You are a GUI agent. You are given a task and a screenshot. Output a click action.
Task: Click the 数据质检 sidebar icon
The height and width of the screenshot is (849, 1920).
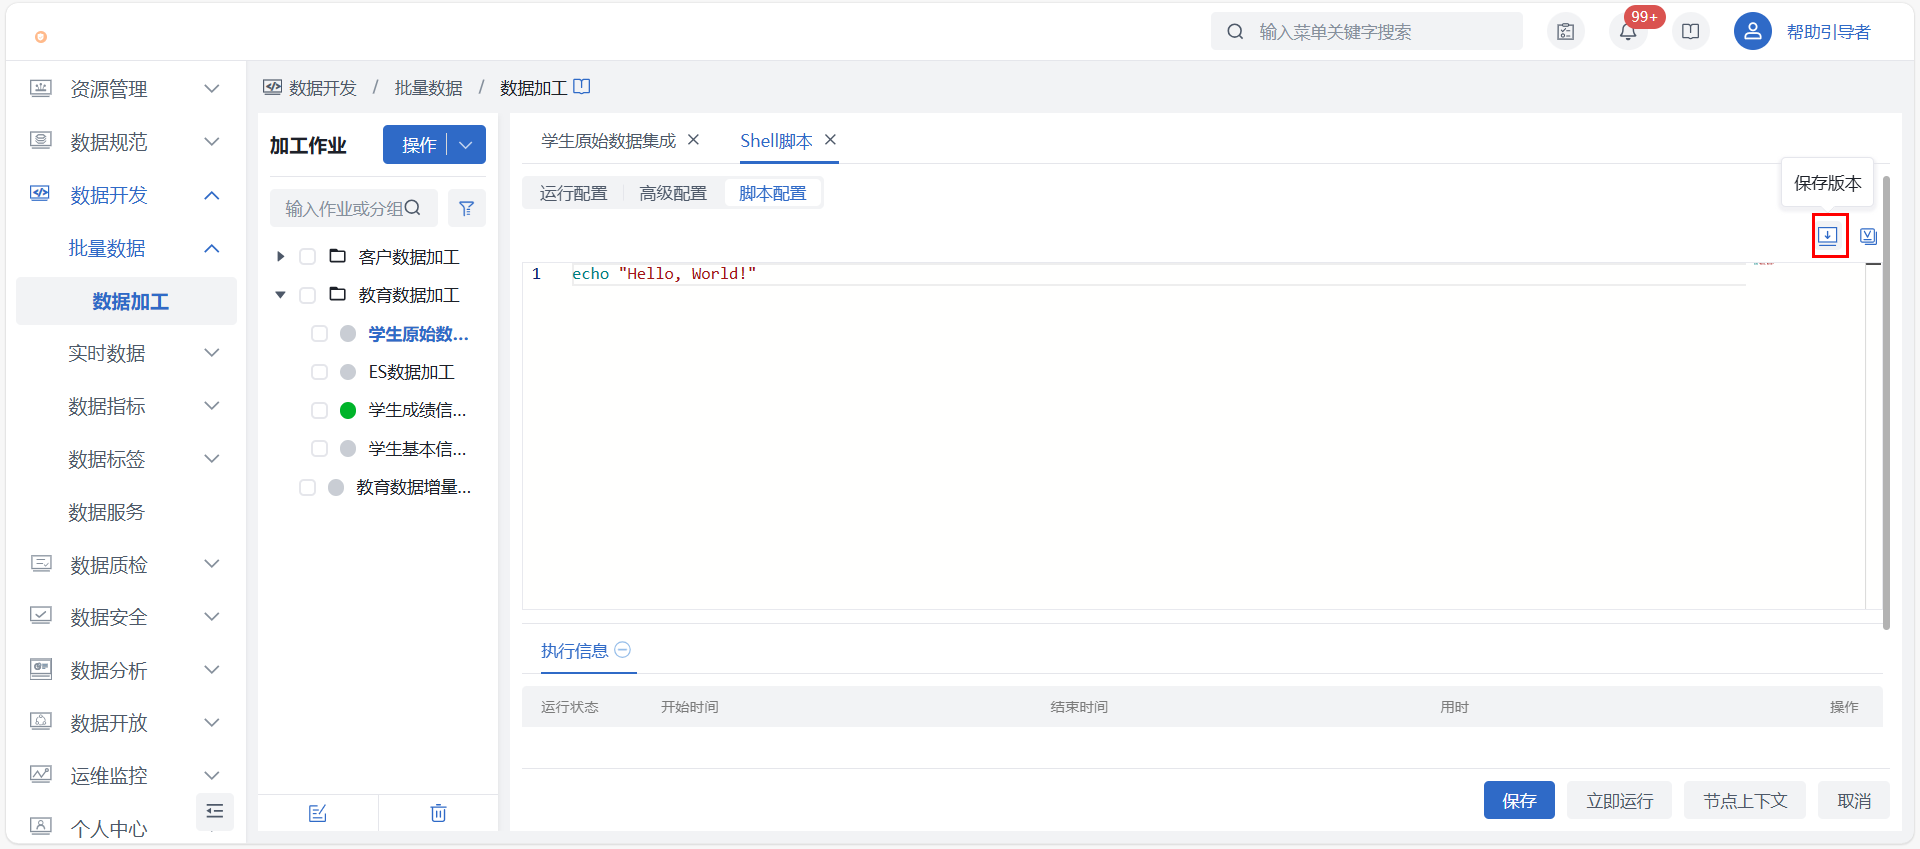click(41, 564)
